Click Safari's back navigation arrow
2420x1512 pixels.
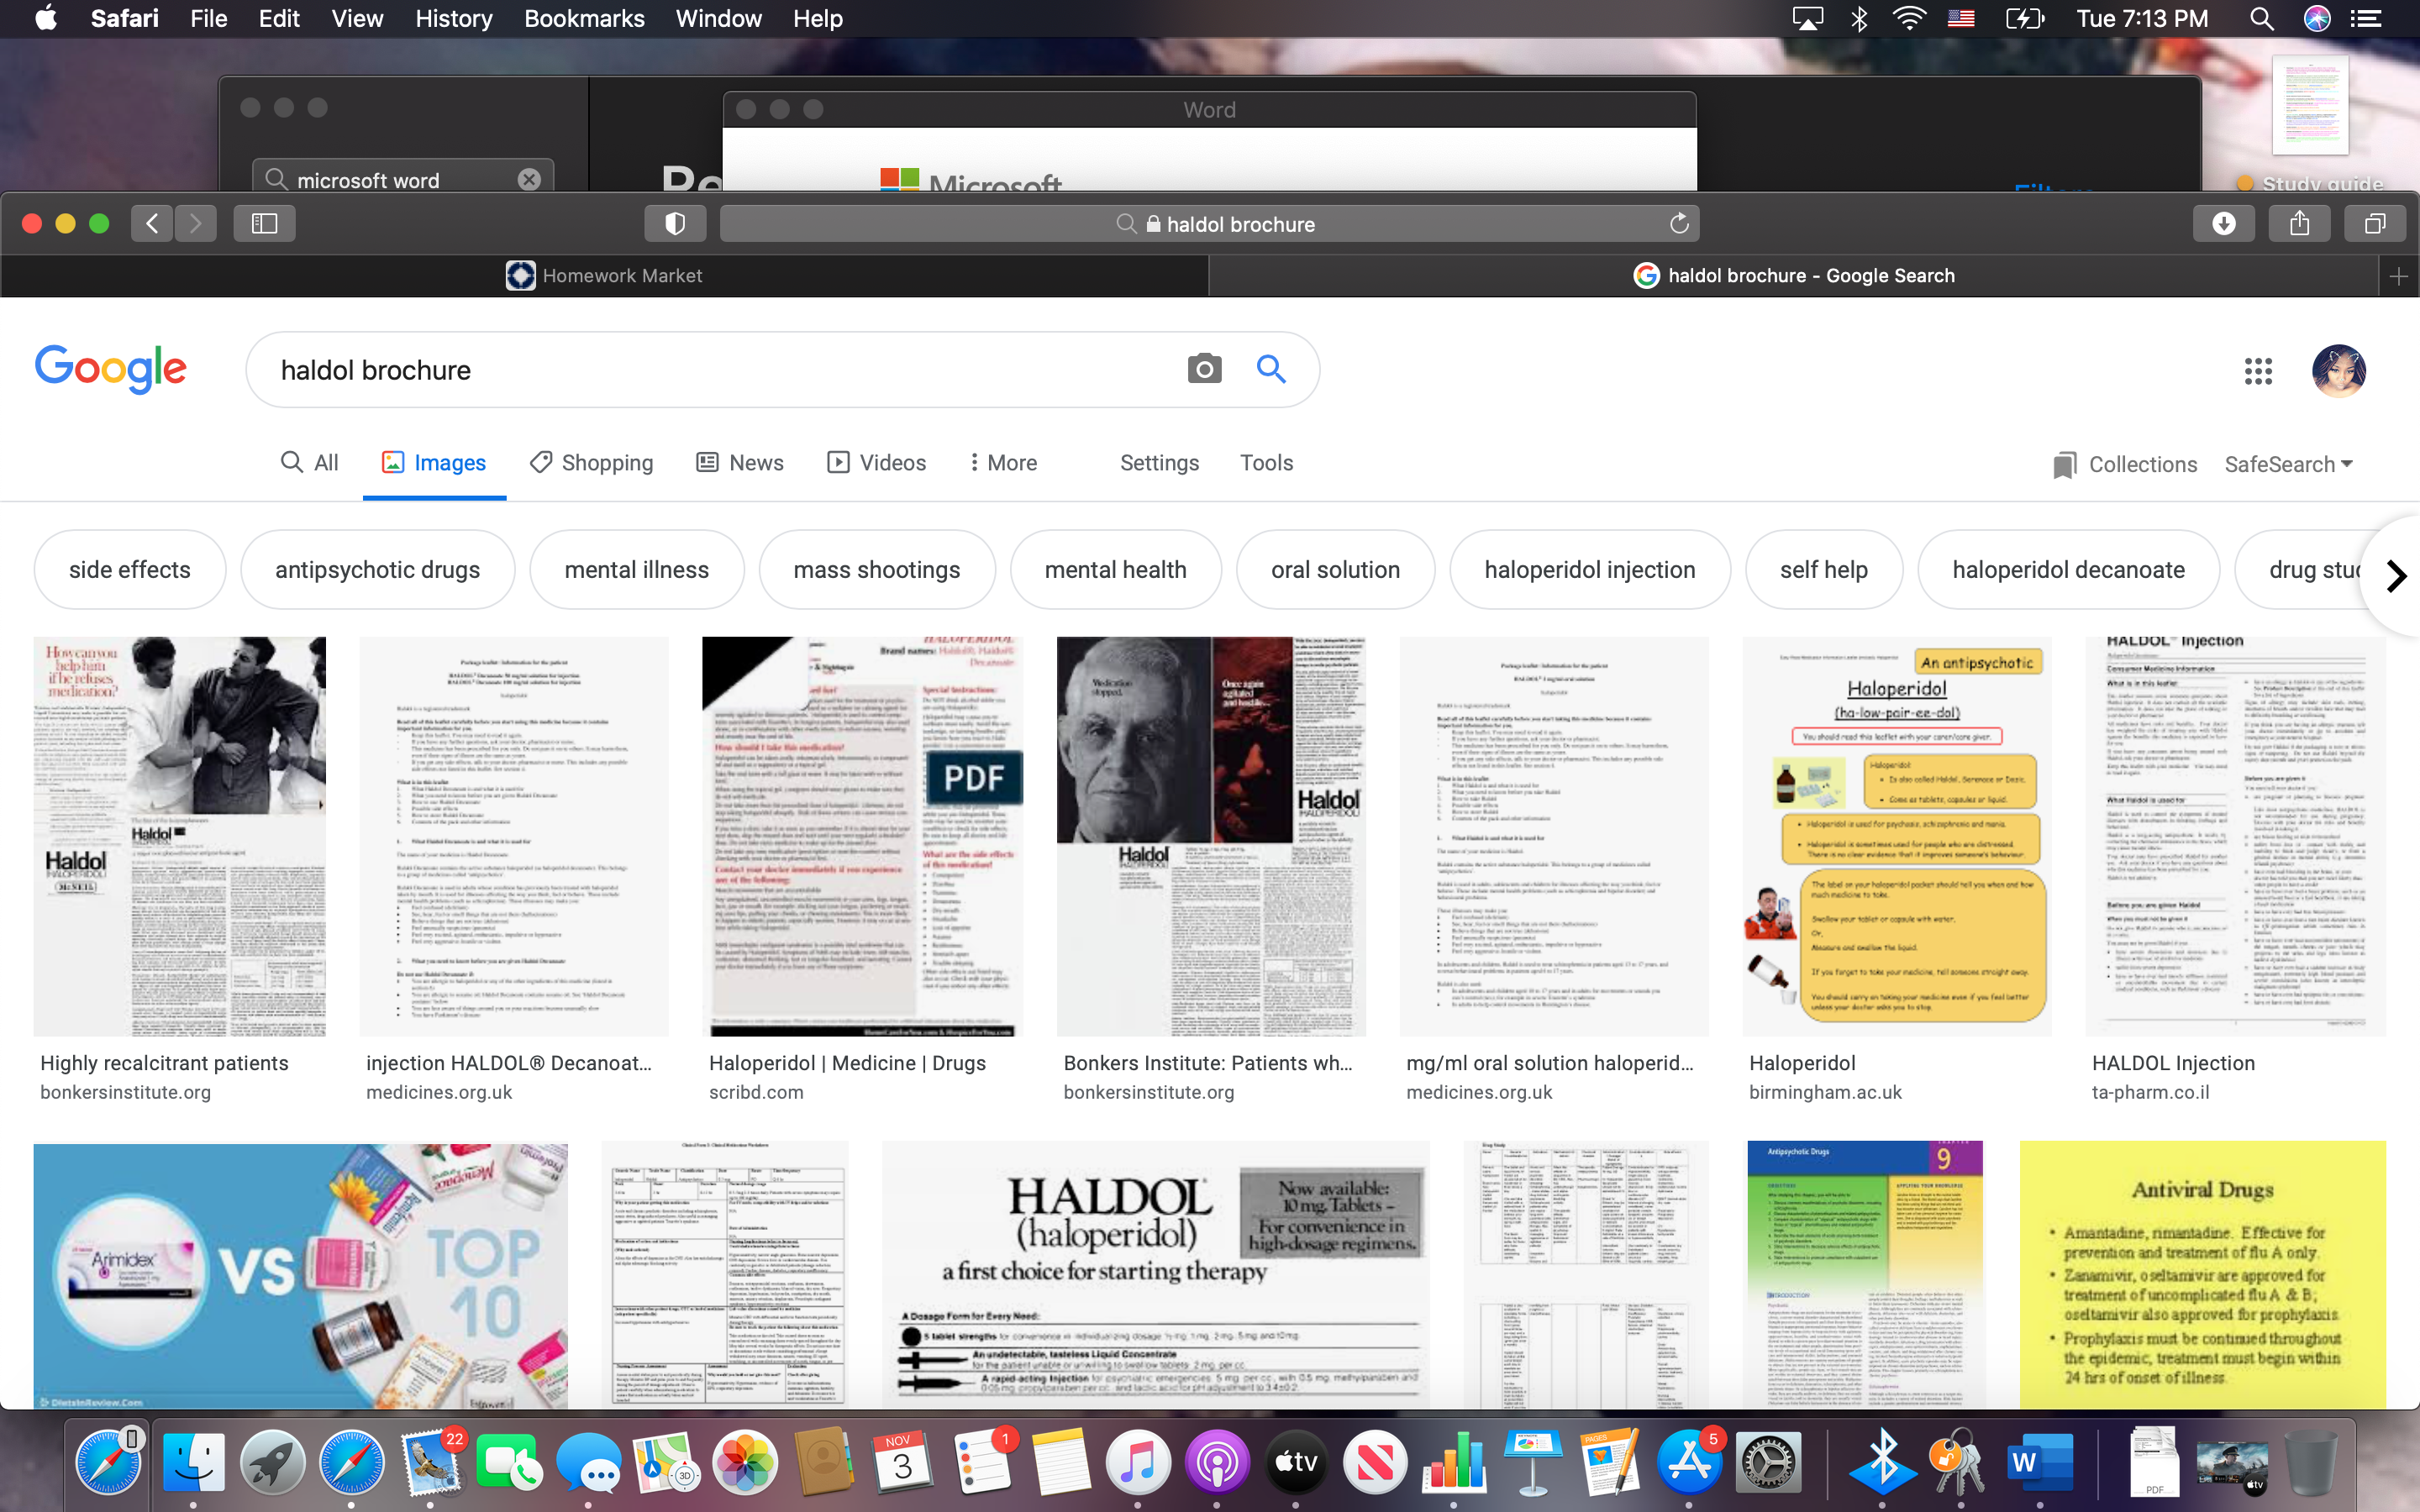click(x=152, y=223)
